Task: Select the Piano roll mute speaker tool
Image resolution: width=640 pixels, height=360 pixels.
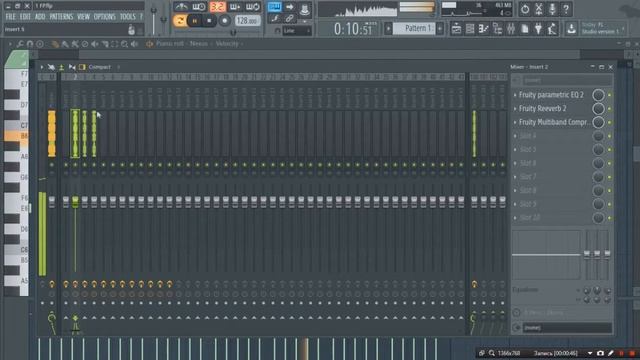Action: (95, 44)
